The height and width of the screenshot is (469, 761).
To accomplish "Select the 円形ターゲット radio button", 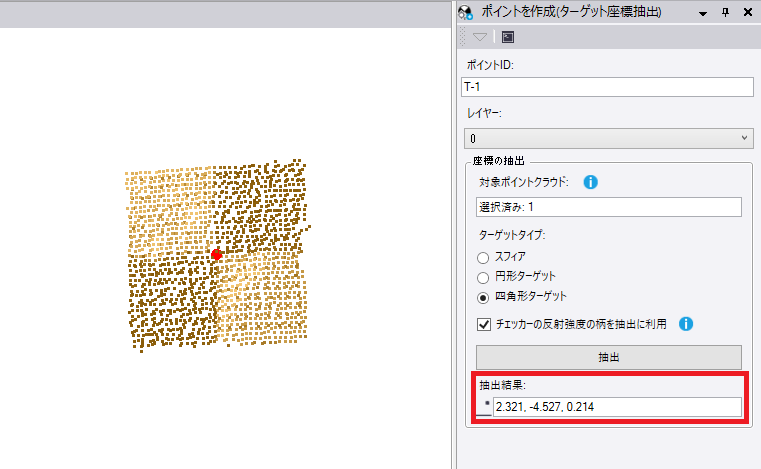I will click(x=483, y=277).
